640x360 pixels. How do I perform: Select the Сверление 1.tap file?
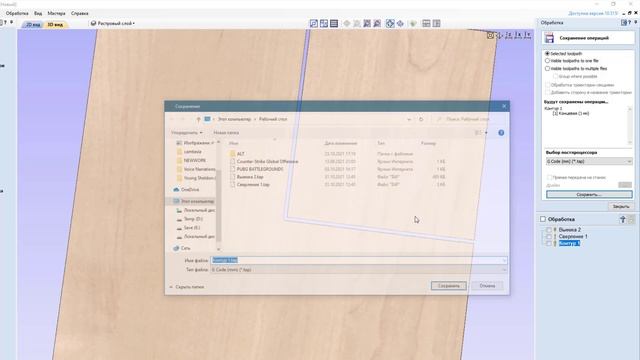click(x=249, y=185)
